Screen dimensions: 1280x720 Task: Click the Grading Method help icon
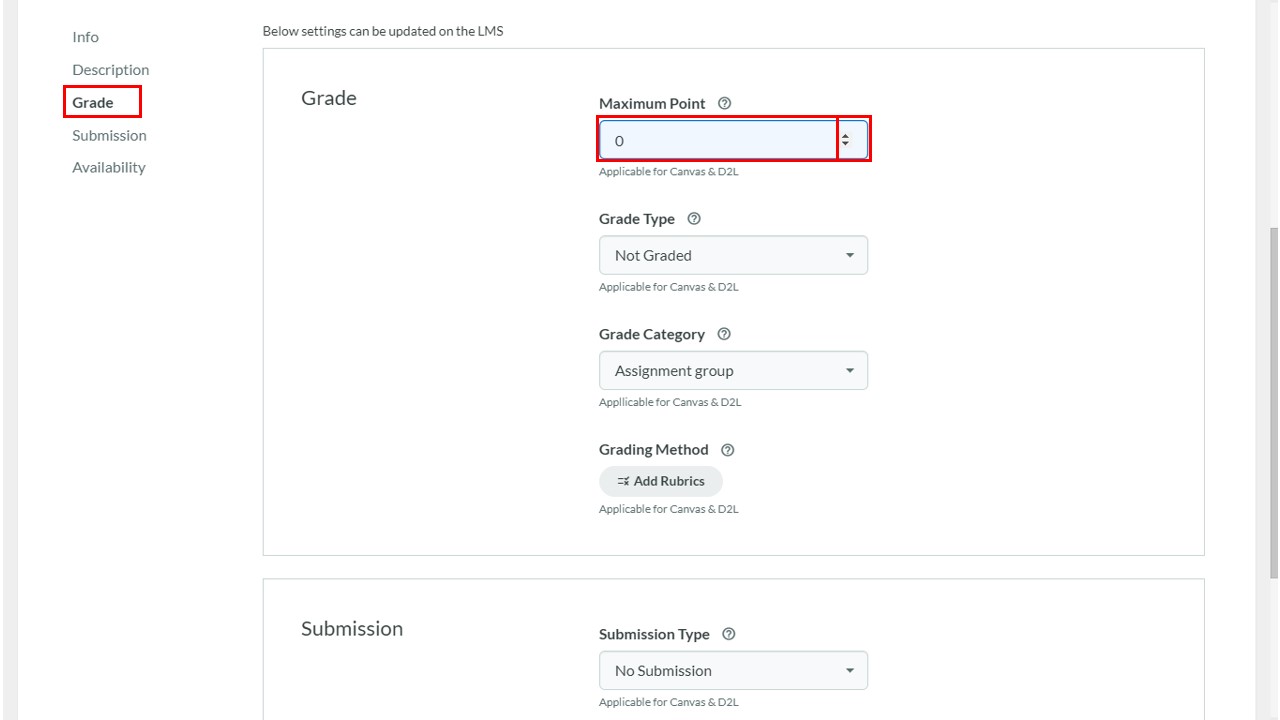click(x=727, y=450)
